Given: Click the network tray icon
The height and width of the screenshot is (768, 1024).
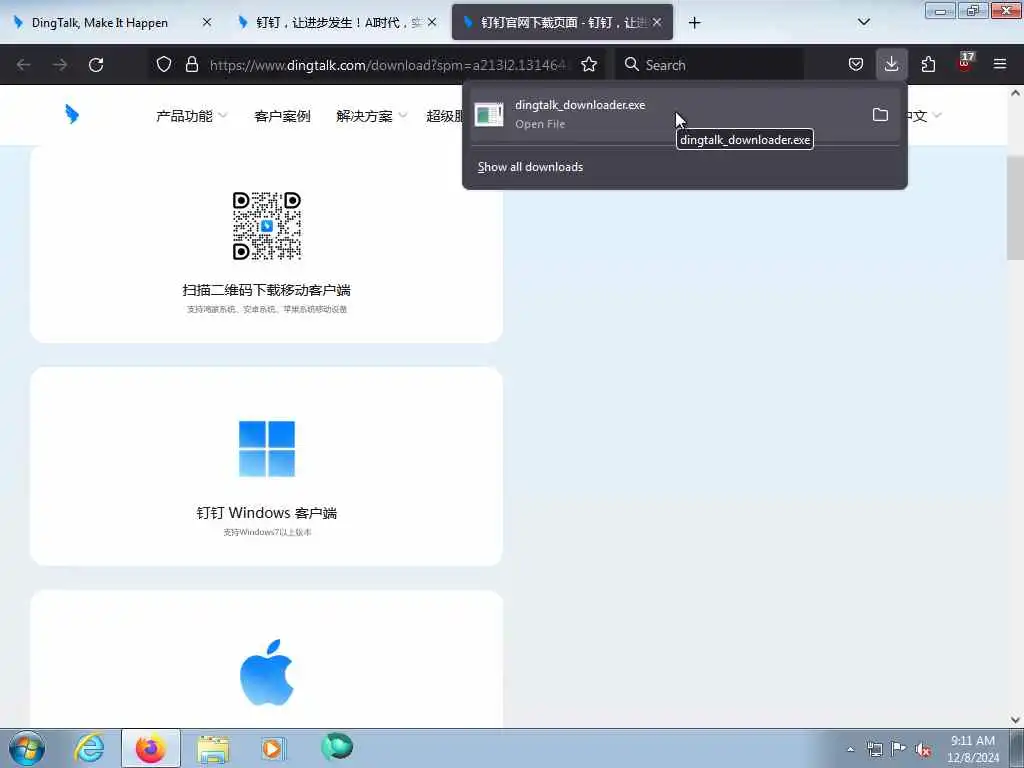Looking at the screenshot, I should click(x=874, y=749).
